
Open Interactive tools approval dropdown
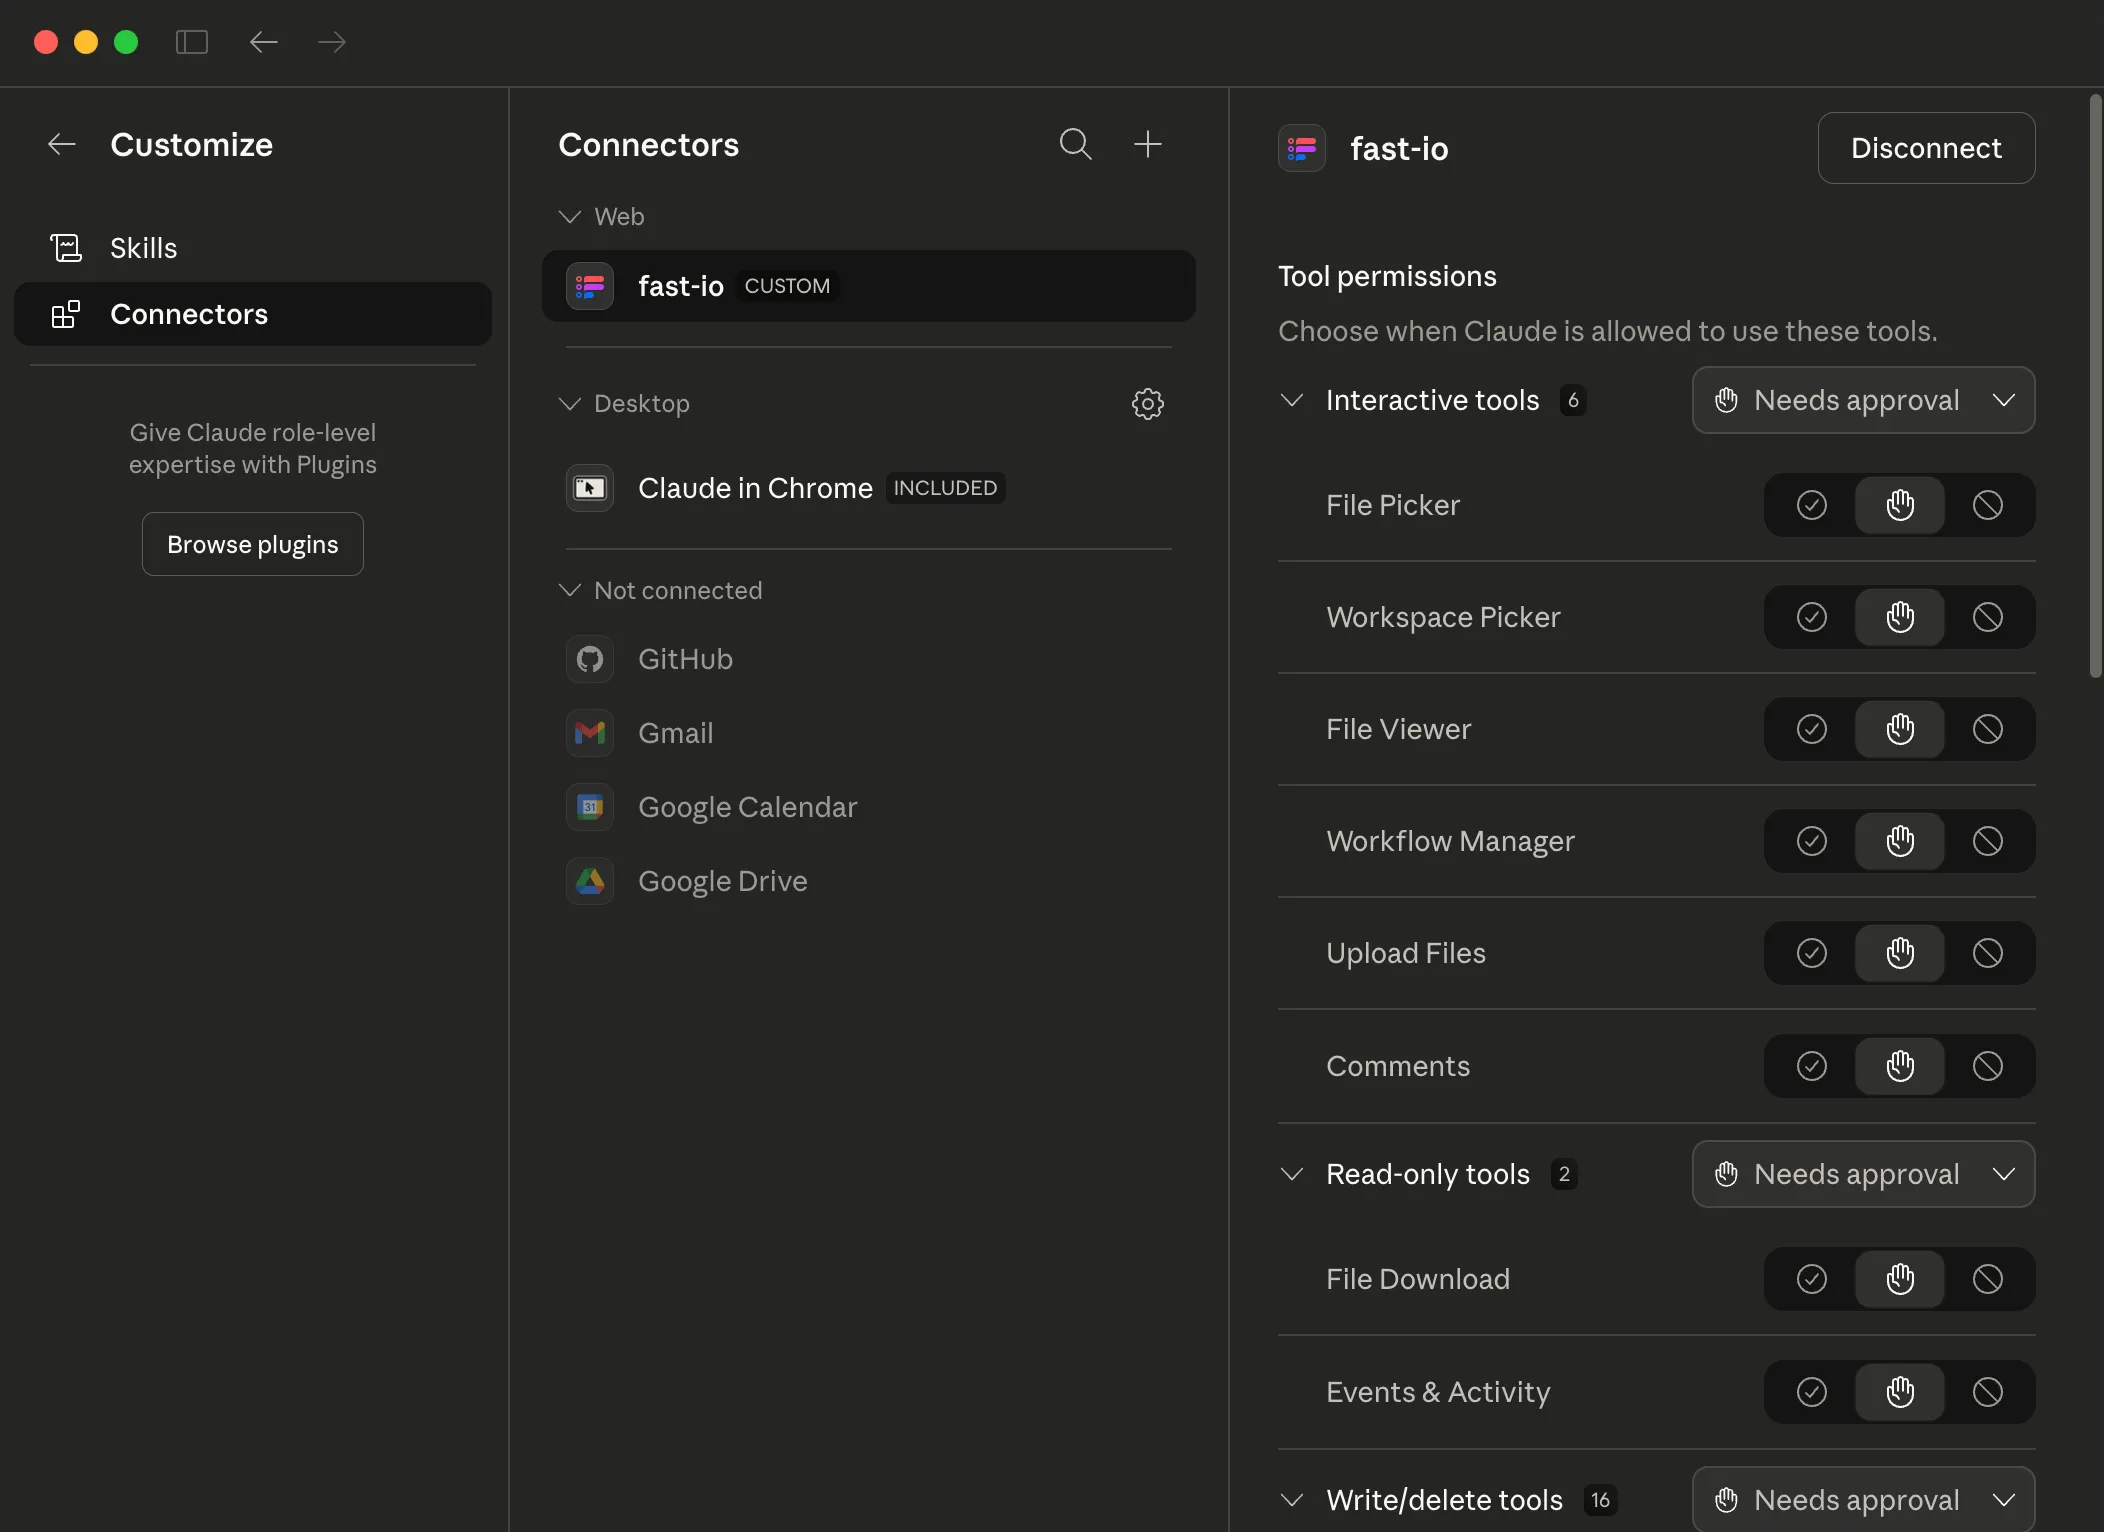[x=1863, y=400]
